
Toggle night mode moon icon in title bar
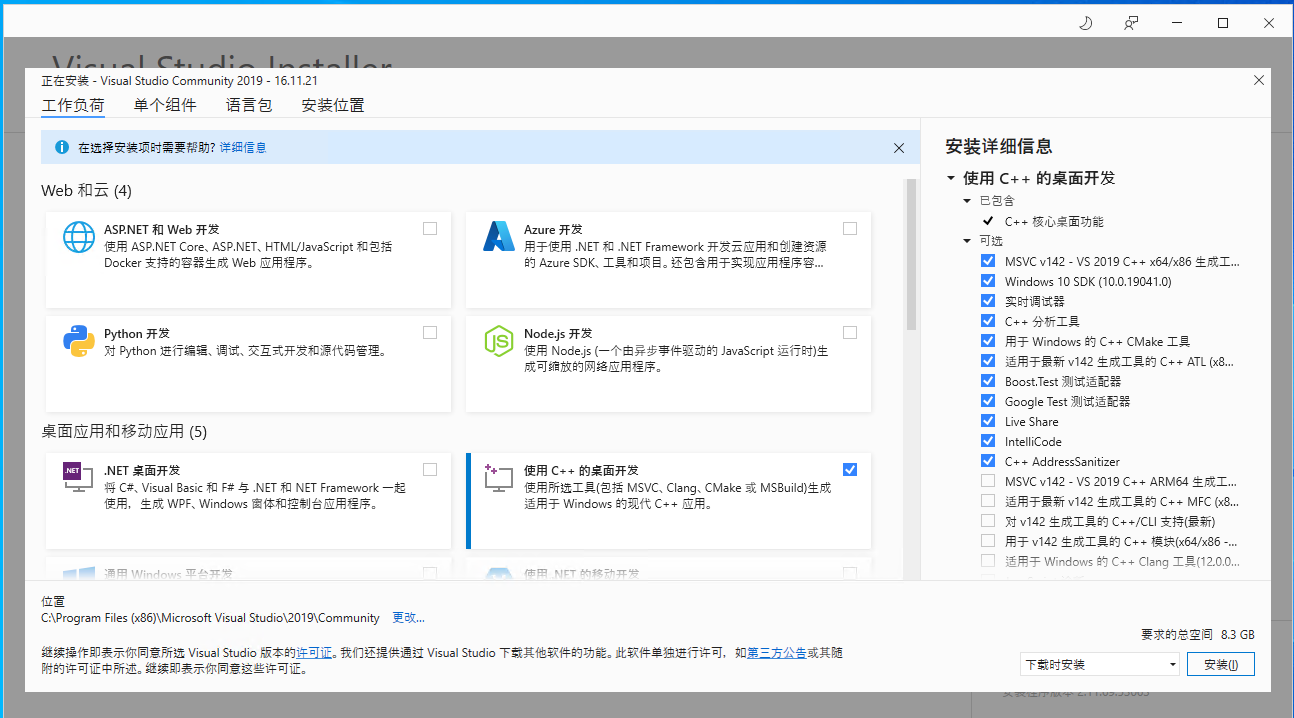click(1086, 23)
